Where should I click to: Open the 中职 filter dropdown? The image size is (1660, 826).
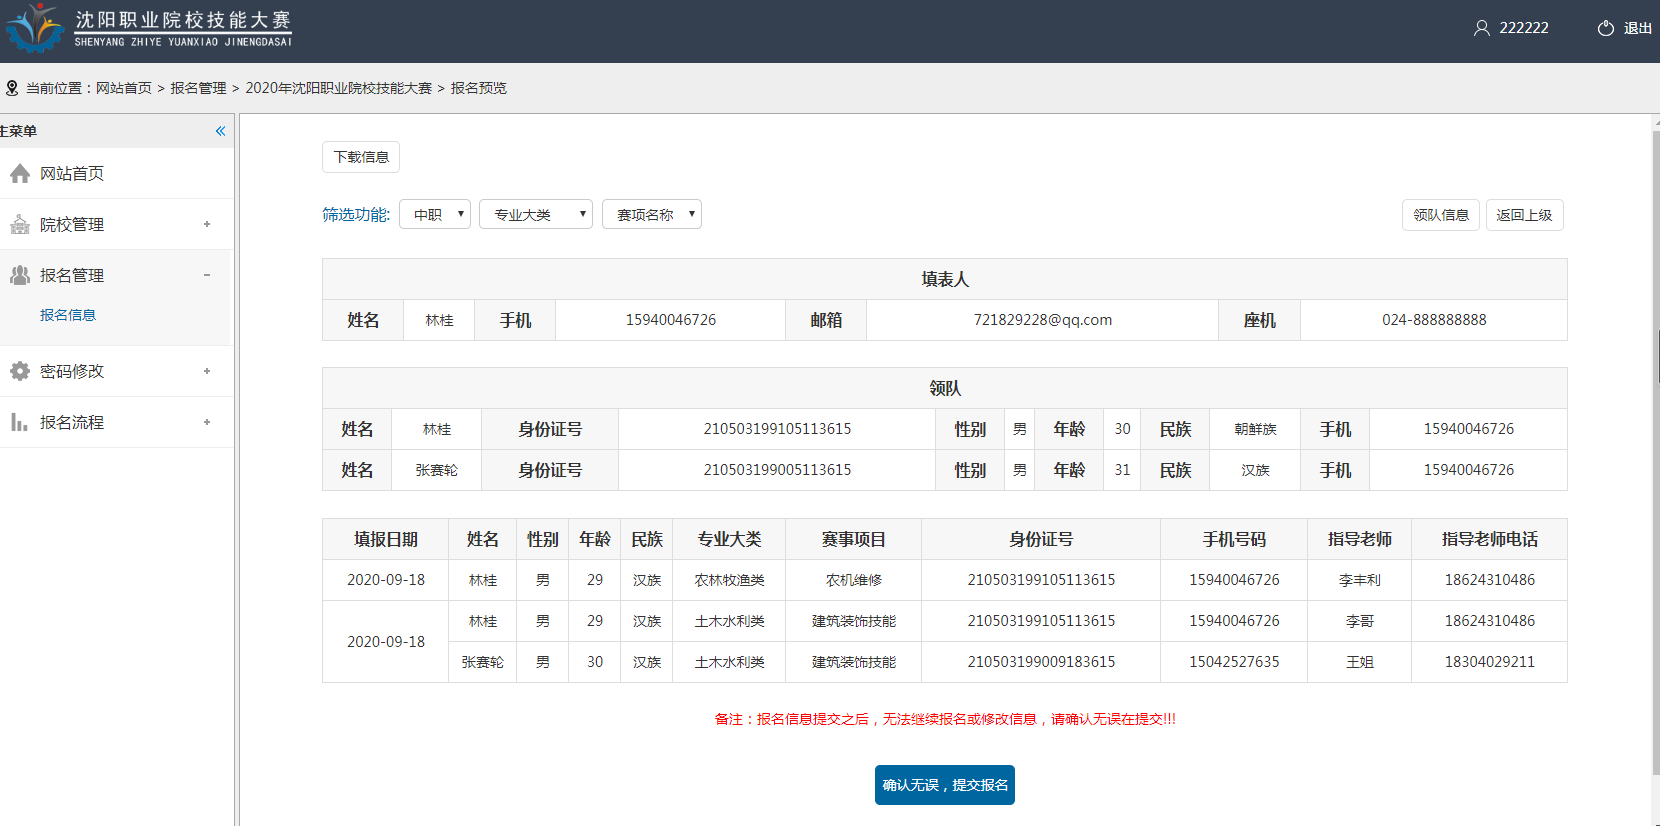435,214
